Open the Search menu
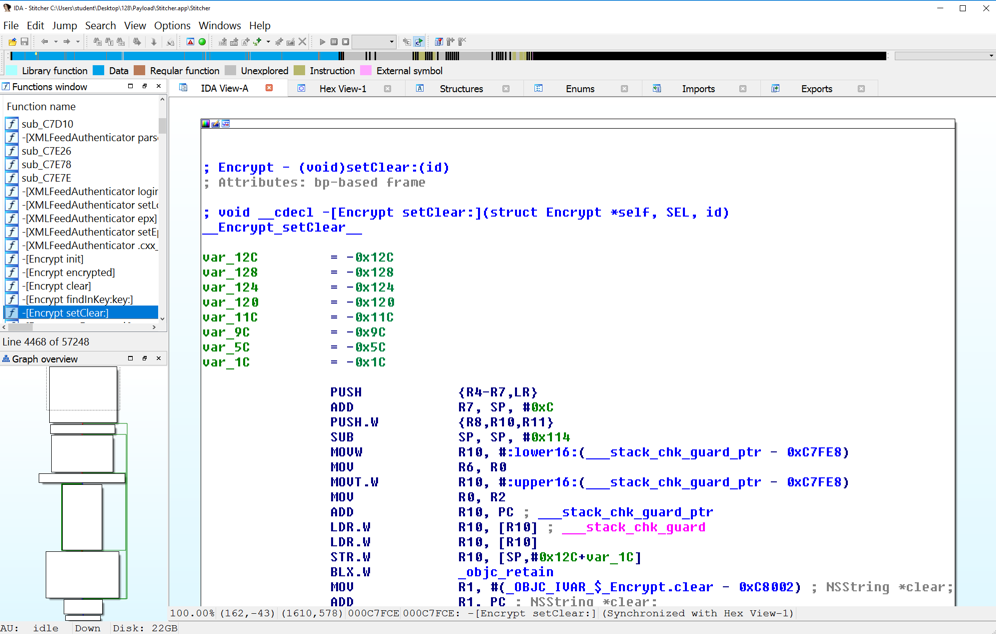 click(100, 25)
